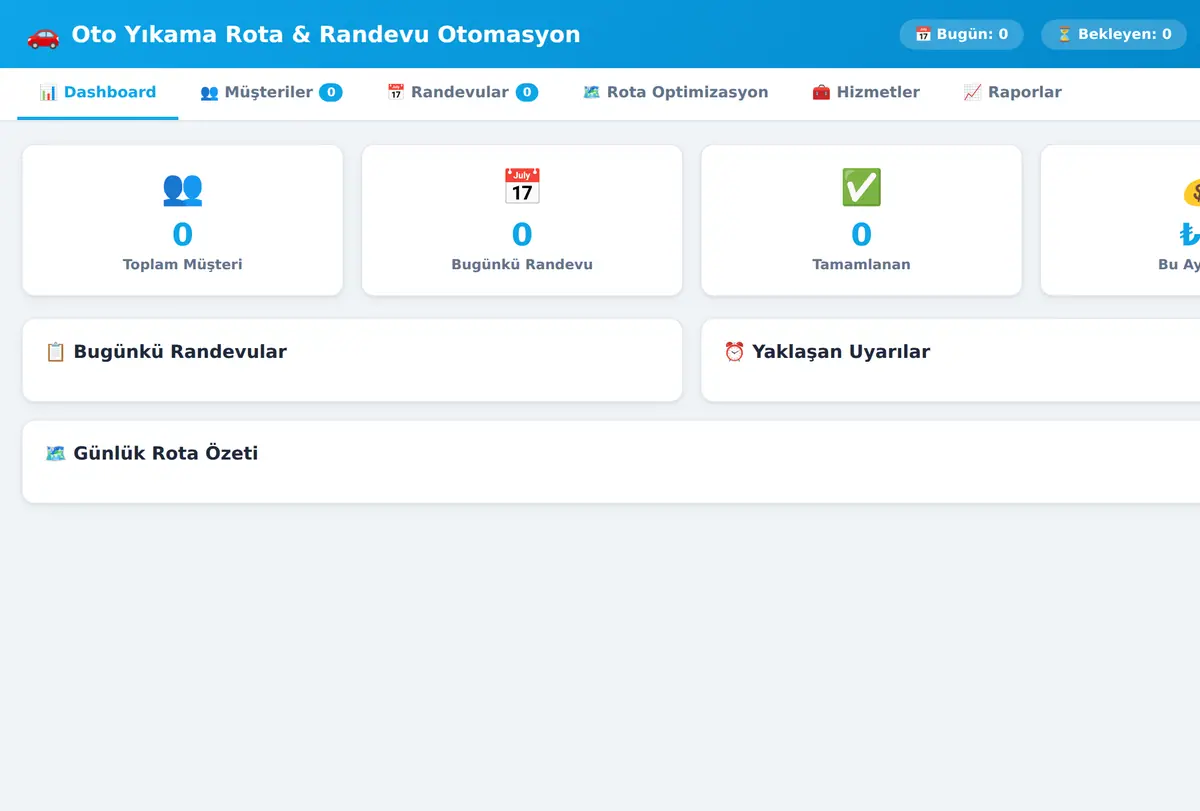Screen dimensions: 1200x811
Task: Switch to the Müşteriler tab
Action: point(271,92)
